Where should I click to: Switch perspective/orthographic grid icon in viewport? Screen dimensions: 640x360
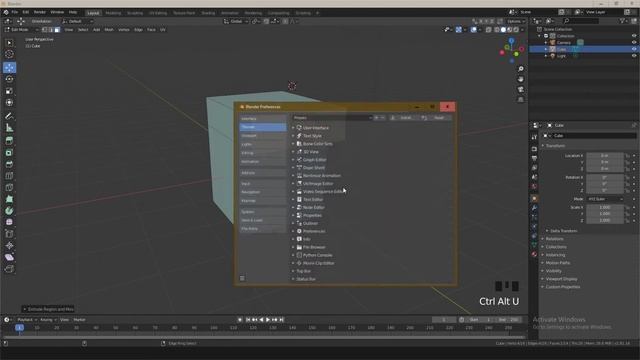521,100
